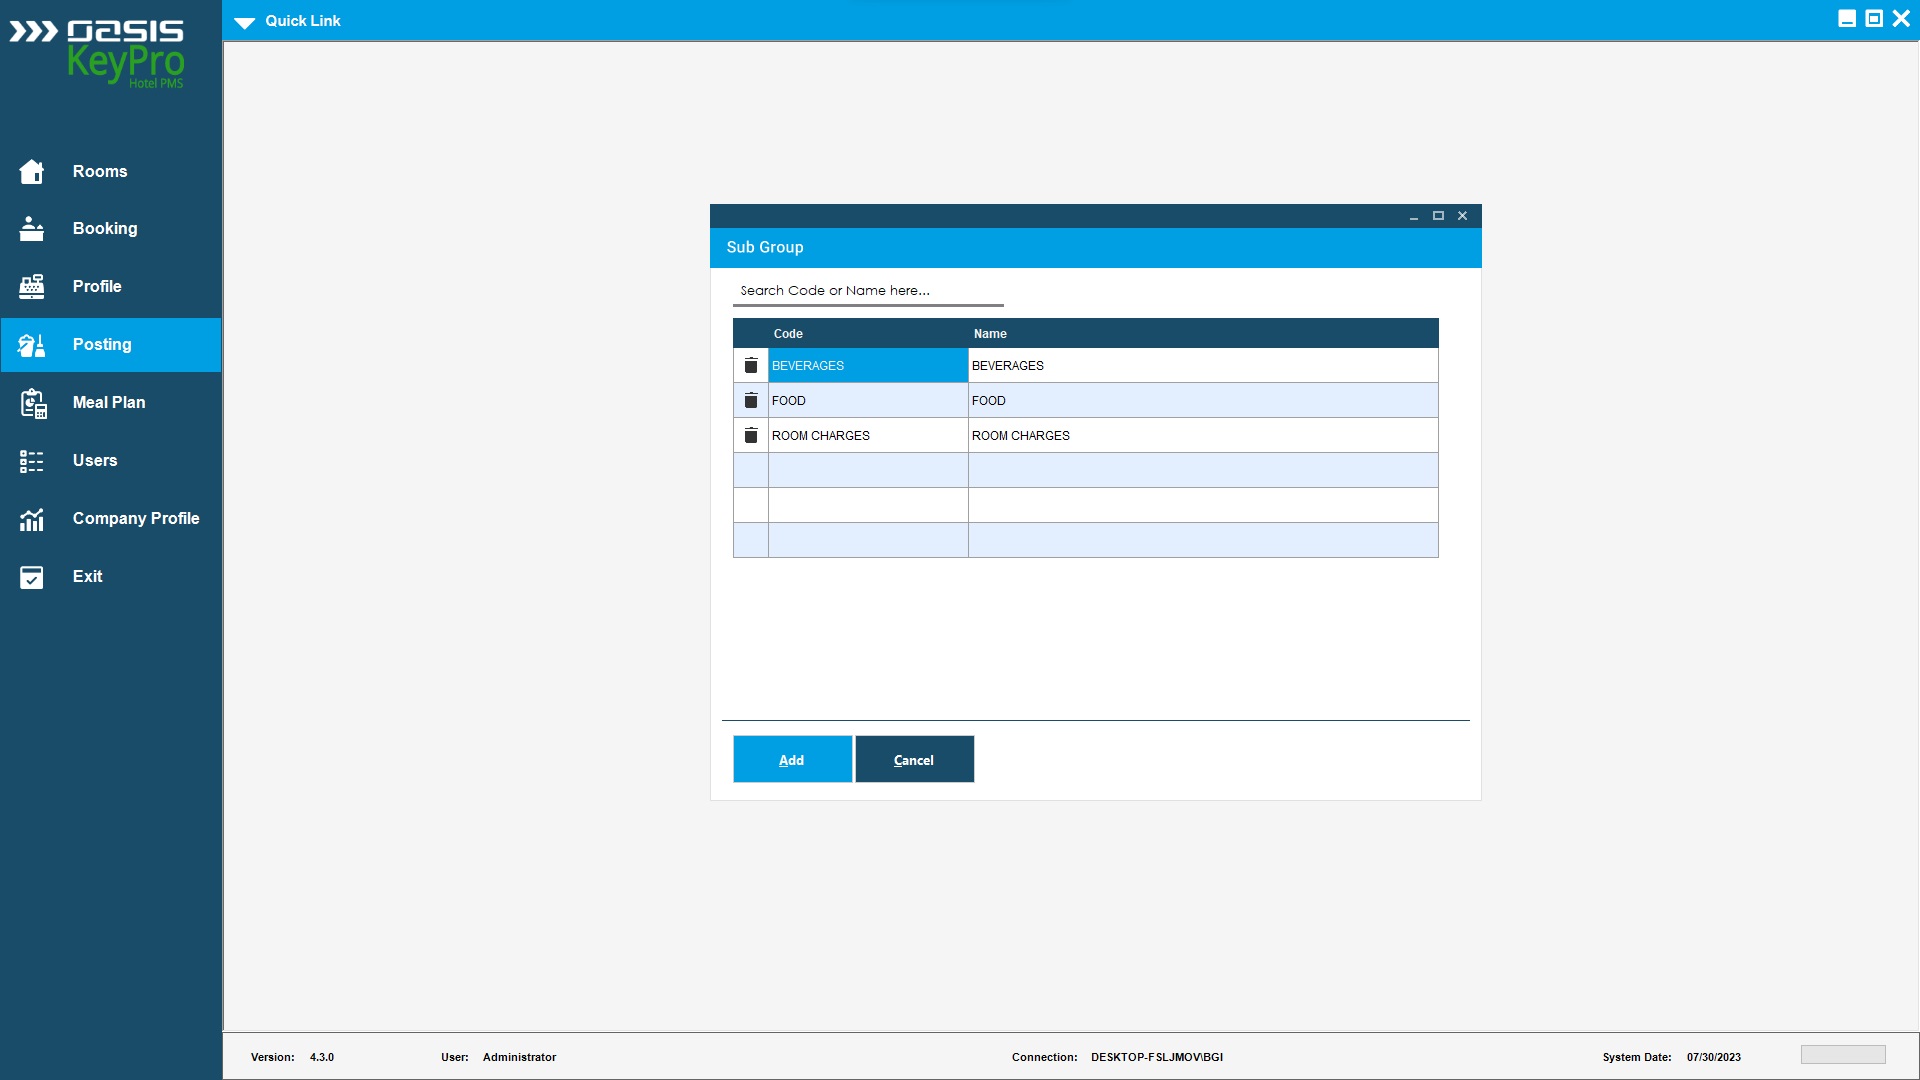The height and width of the screenshot is (1080, 1920).
Task: Click the Meal Plan clipboard icon
Action: (x=33, y=403)
